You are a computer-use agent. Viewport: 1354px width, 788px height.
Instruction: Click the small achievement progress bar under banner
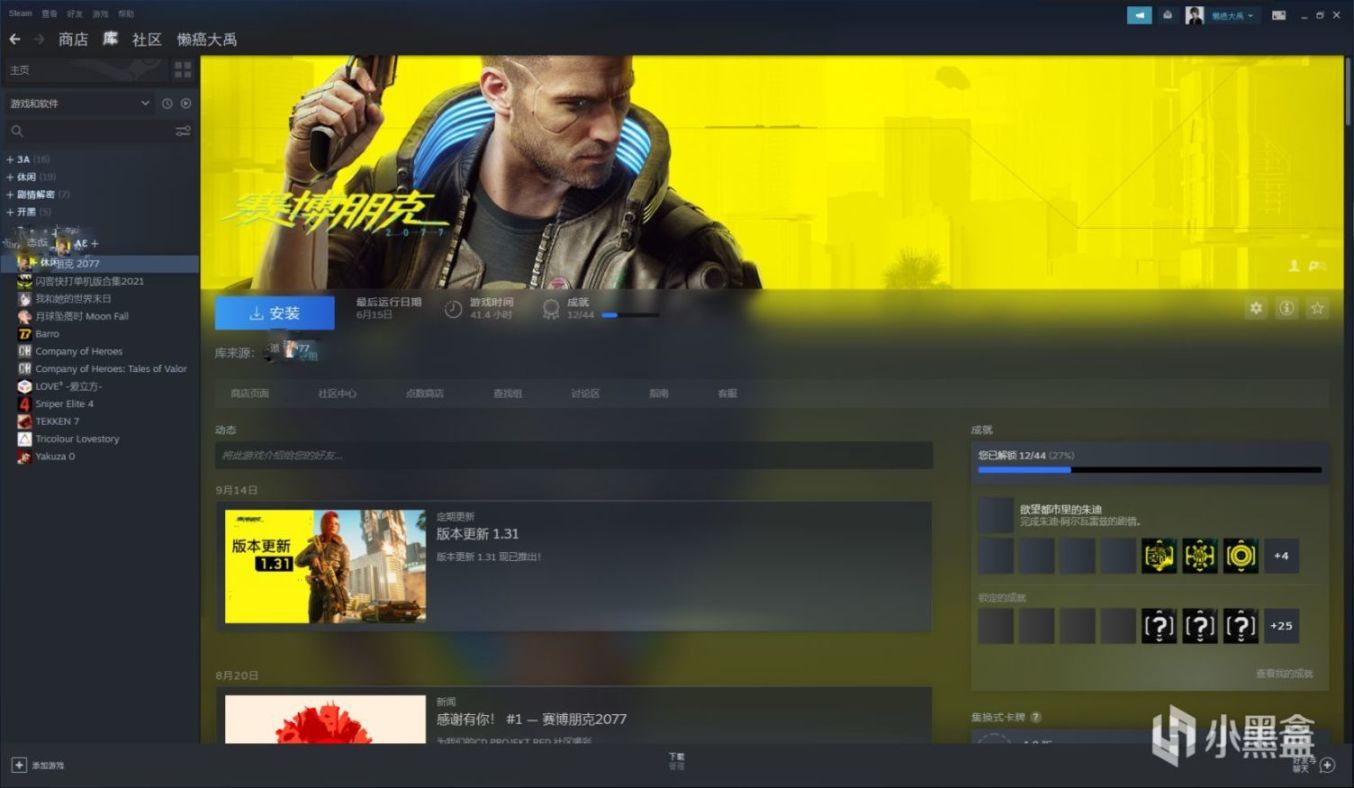click(x=630, y=314)
